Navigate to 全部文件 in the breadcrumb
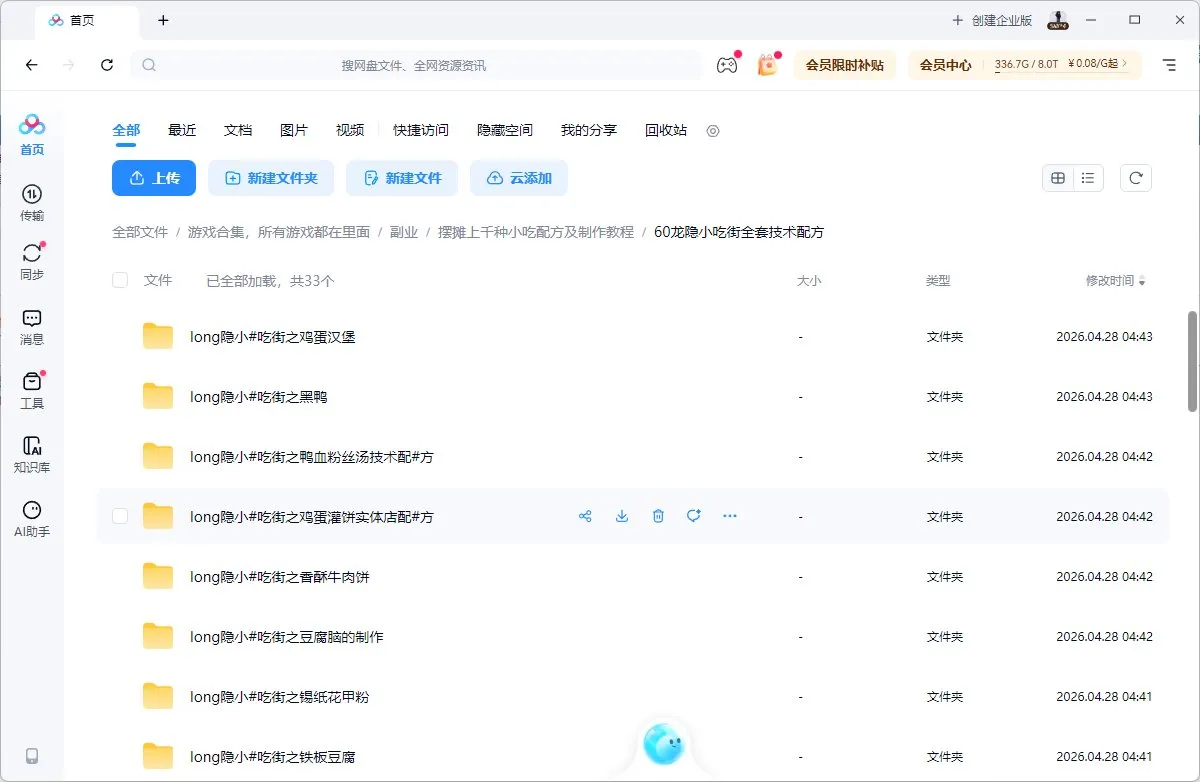Image resolution: width=1200 pixels, height=782 pixels. [x=140, y=231]
